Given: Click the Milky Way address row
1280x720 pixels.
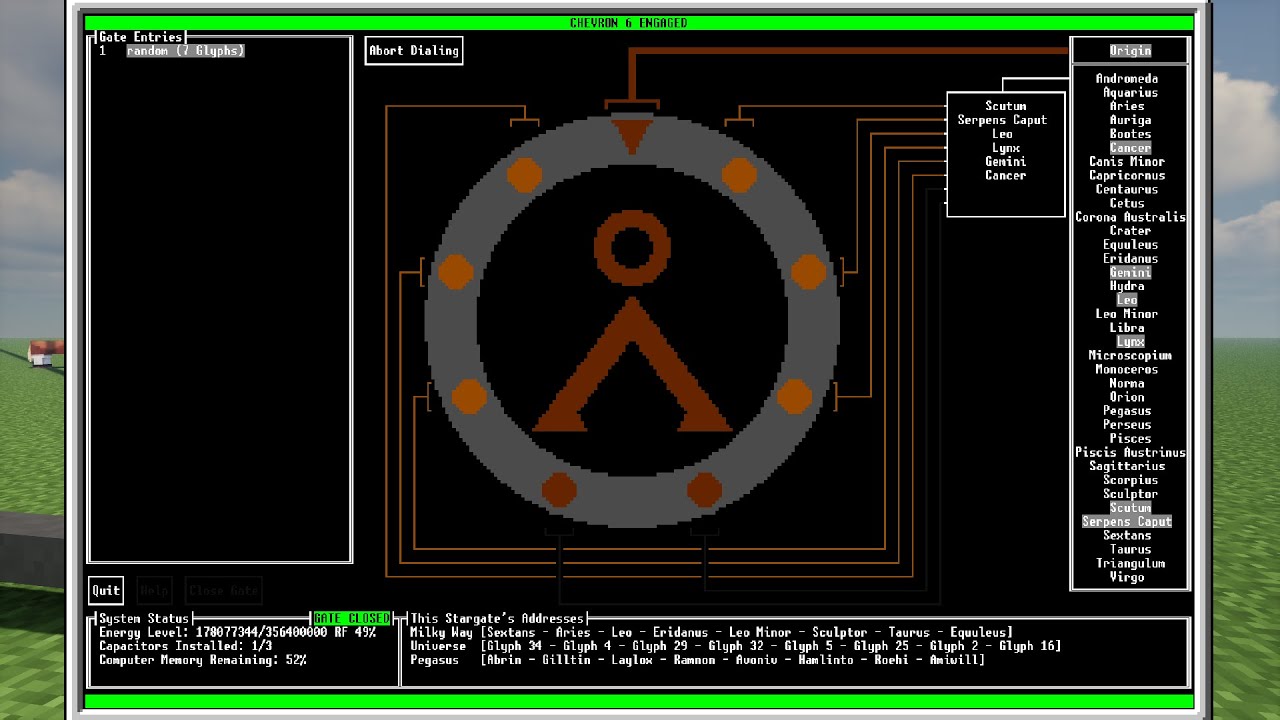Looking at the screenshot, I should 711,633.
